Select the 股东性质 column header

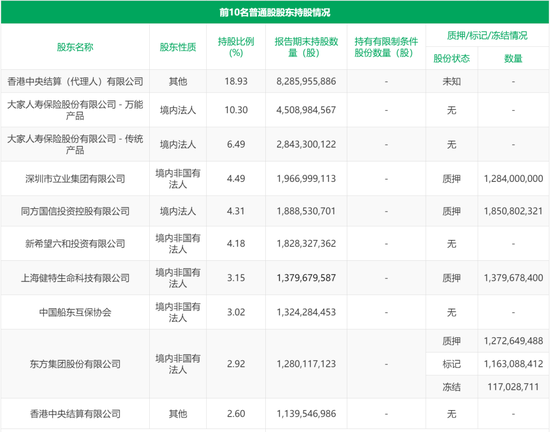(x=178, y=47)
